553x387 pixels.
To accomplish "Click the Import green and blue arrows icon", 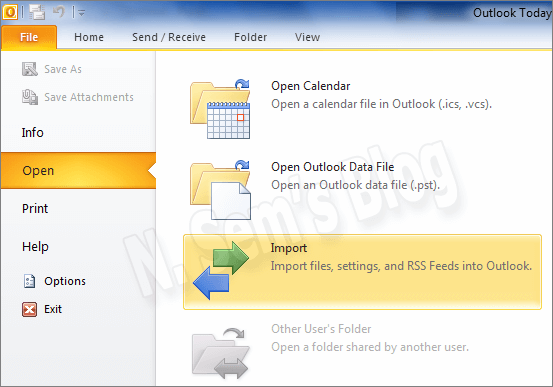I will pos(221,271).
